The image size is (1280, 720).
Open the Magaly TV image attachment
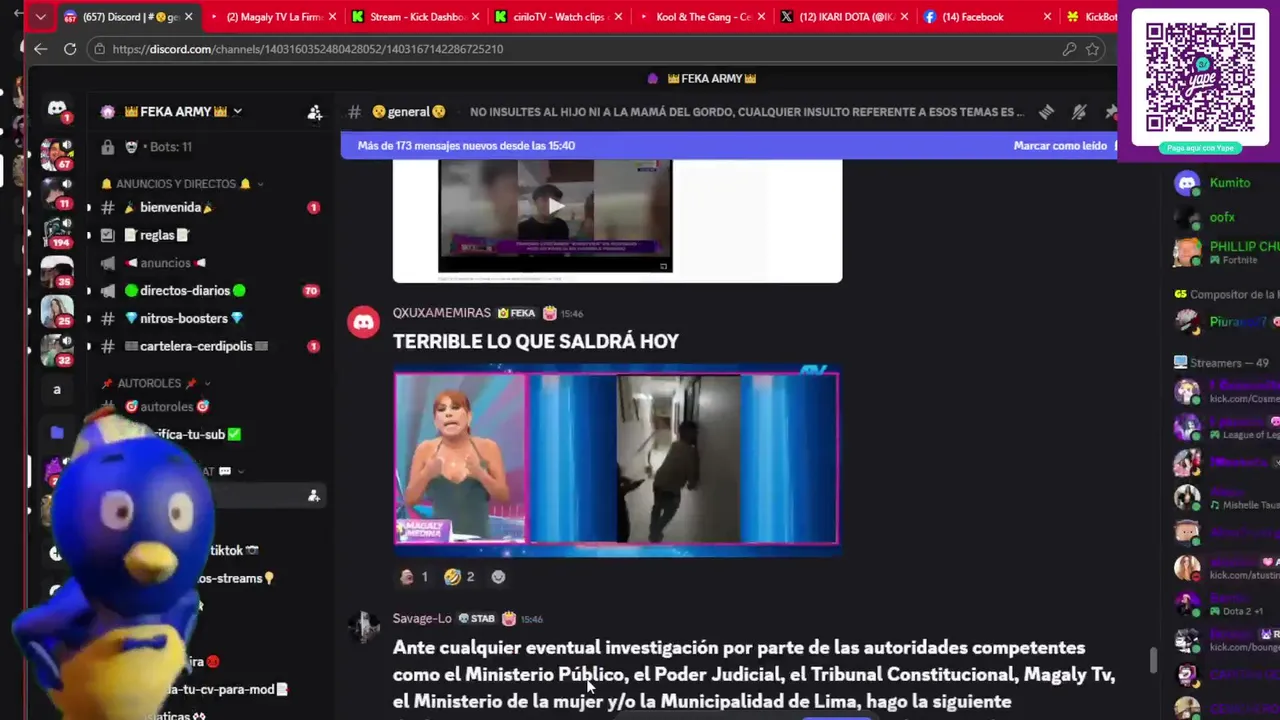tap(616, 459)
